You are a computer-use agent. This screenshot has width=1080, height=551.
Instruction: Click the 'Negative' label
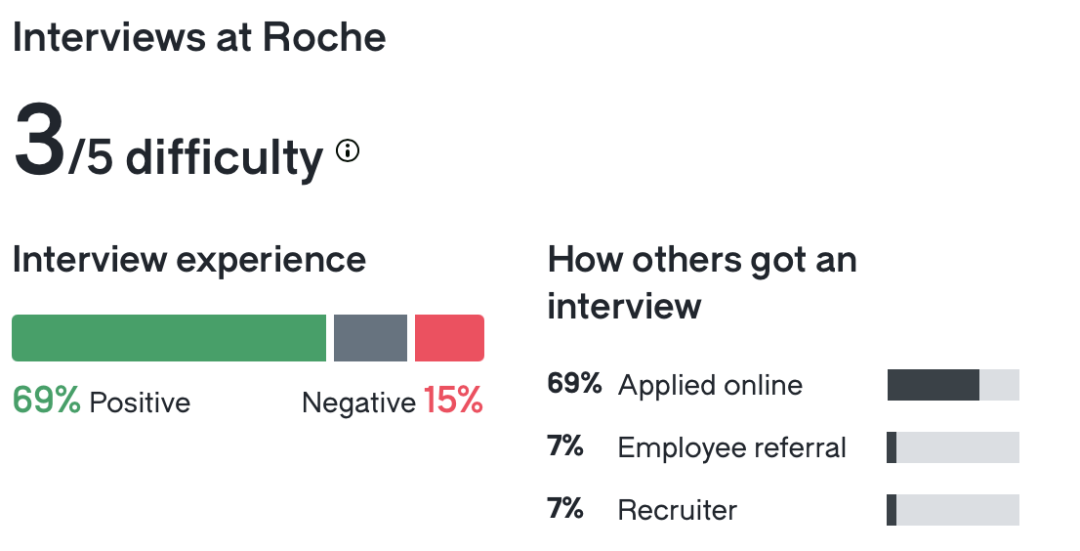[358, 403]
